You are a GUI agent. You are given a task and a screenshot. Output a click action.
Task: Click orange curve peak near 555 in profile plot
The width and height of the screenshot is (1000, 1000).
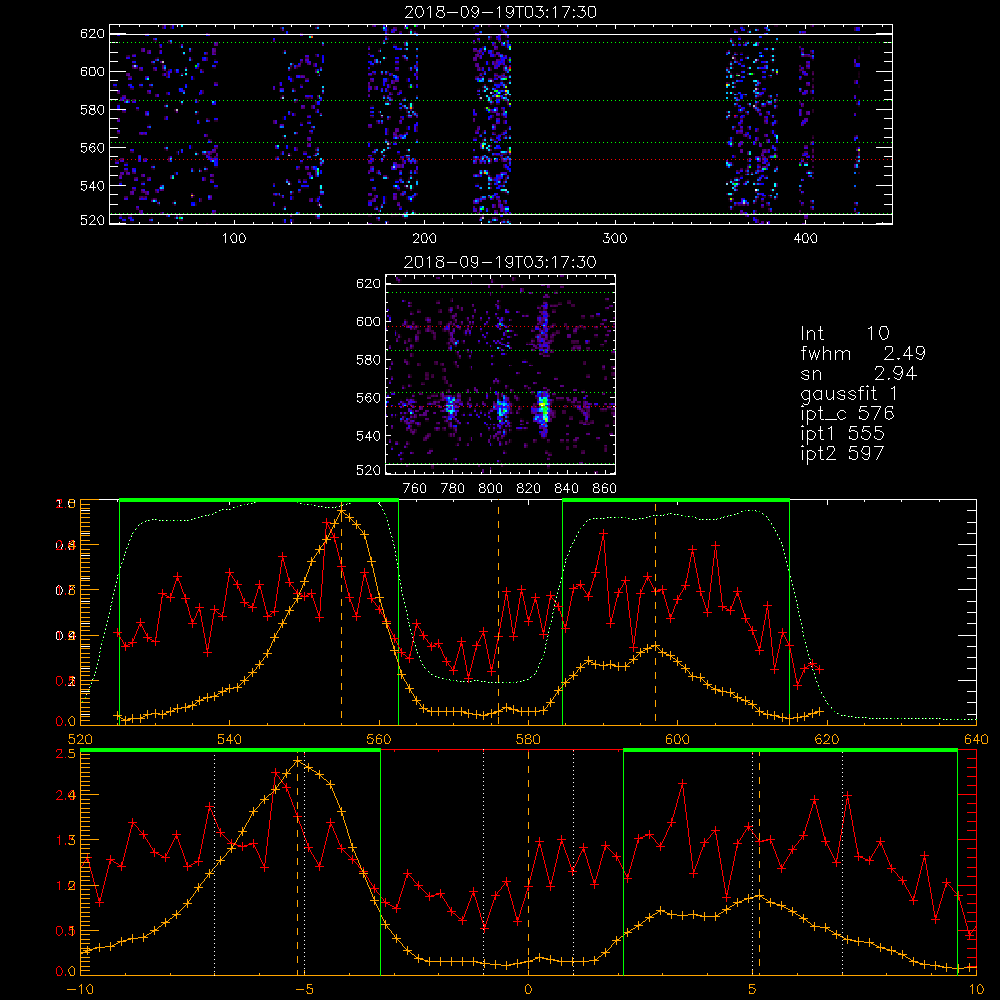342,510
